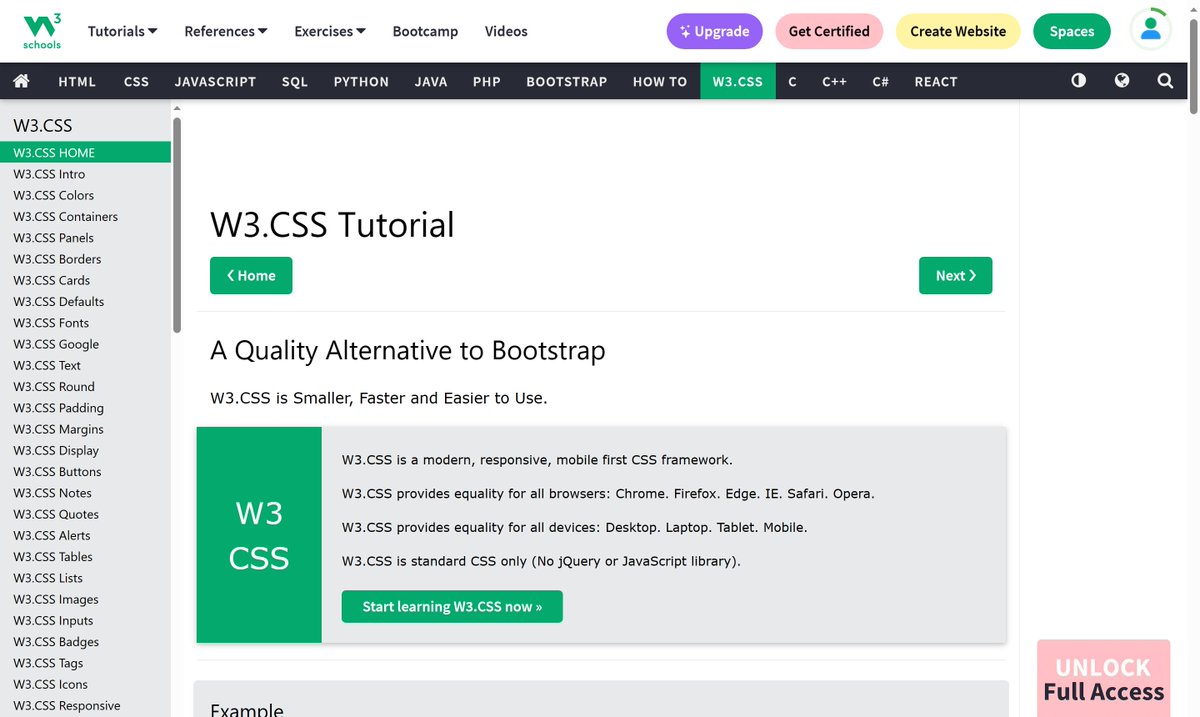Open W3.CSS Colors in sidebar

point(85,195)
